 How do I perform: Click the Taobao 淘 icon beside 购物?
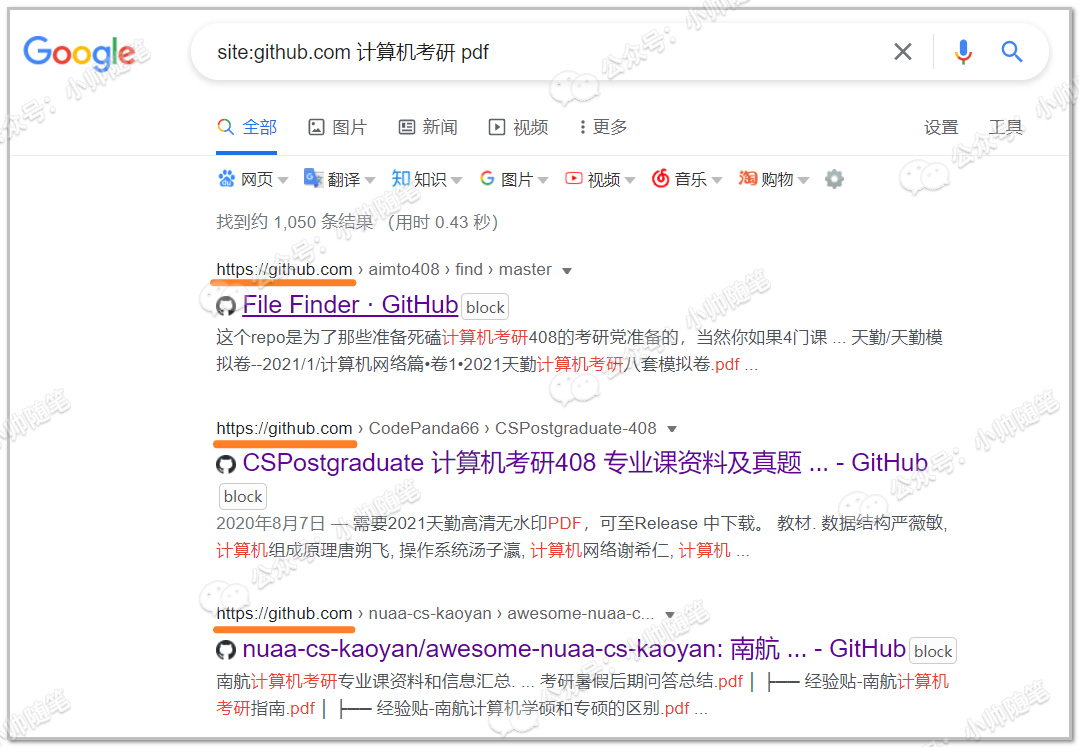[x=747, y=178]
